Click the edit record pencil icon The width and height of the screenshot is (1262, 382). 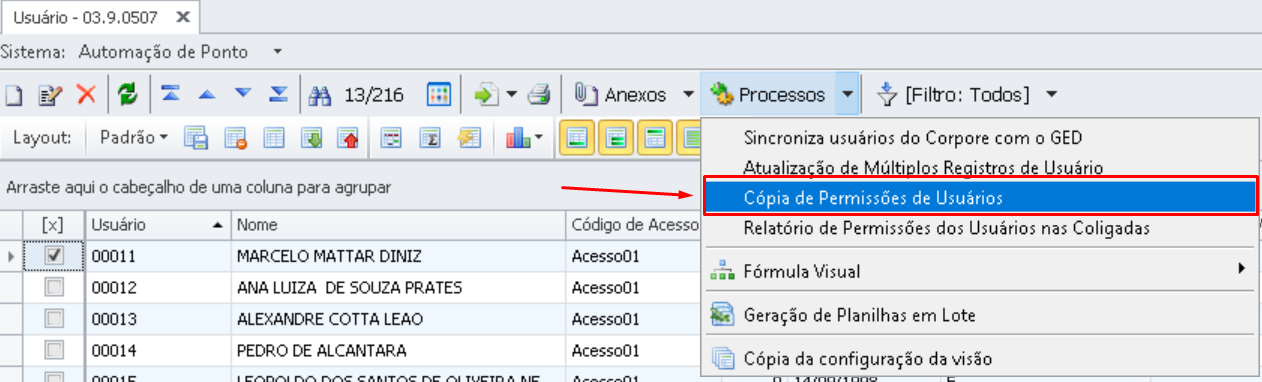(50, 95)
